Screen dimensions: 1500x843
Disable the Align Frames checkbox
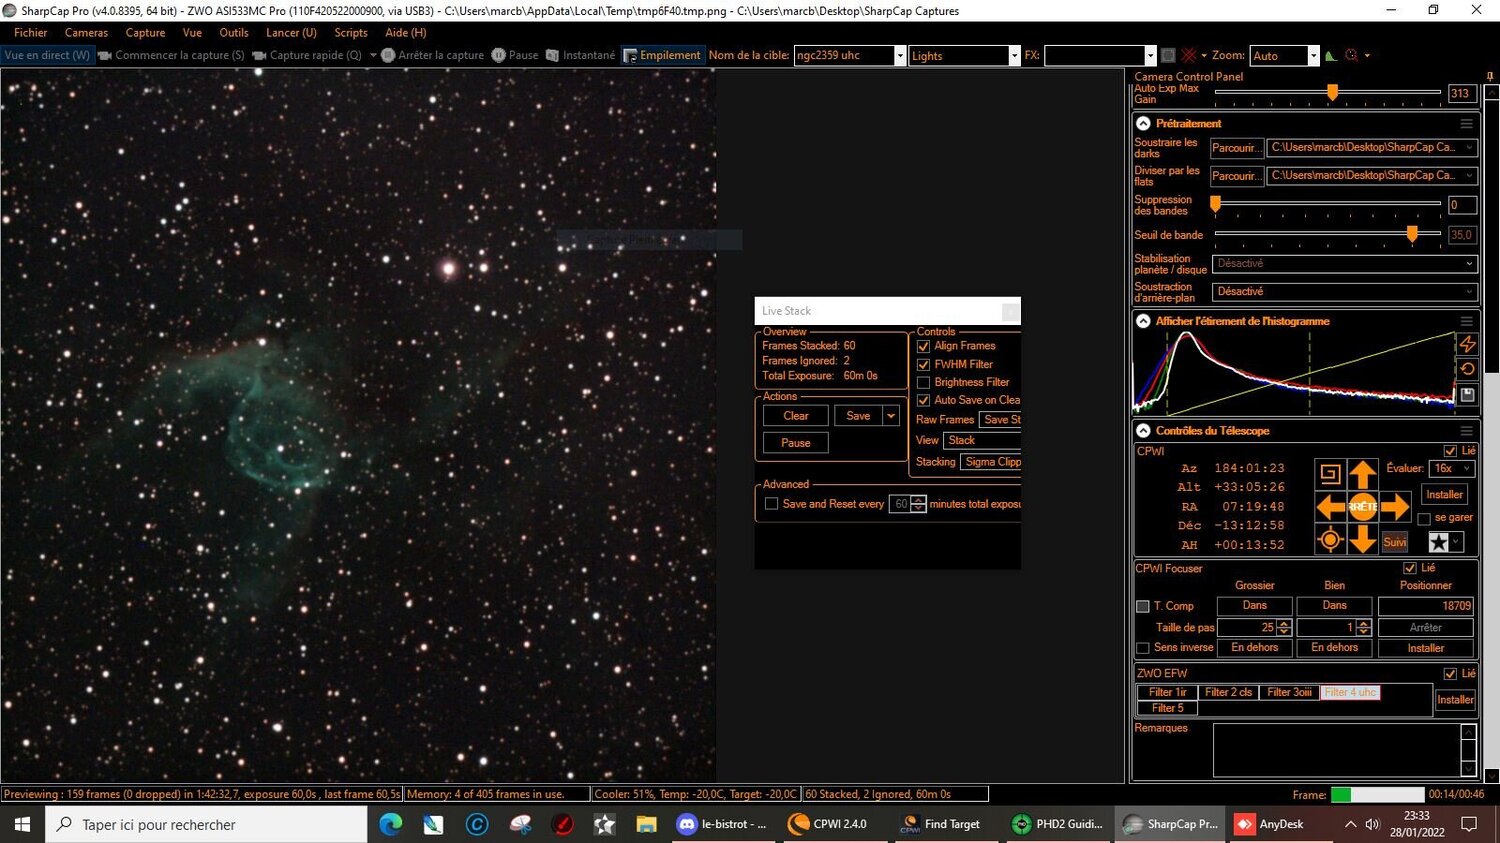pos(922,346)
